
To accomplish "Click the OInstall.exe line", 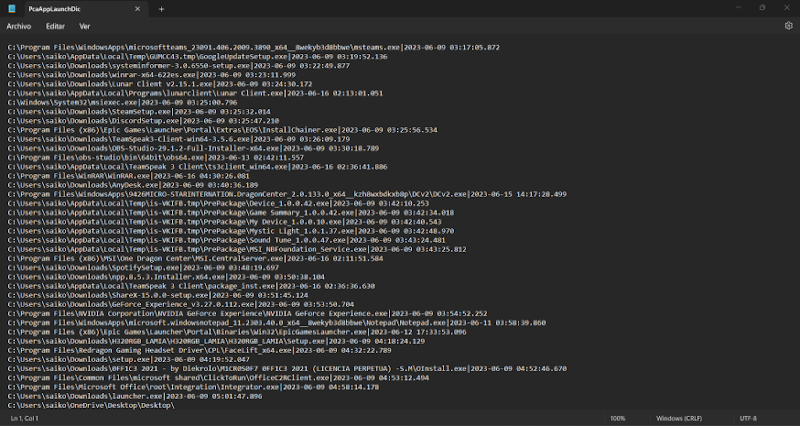I will 287,369.
